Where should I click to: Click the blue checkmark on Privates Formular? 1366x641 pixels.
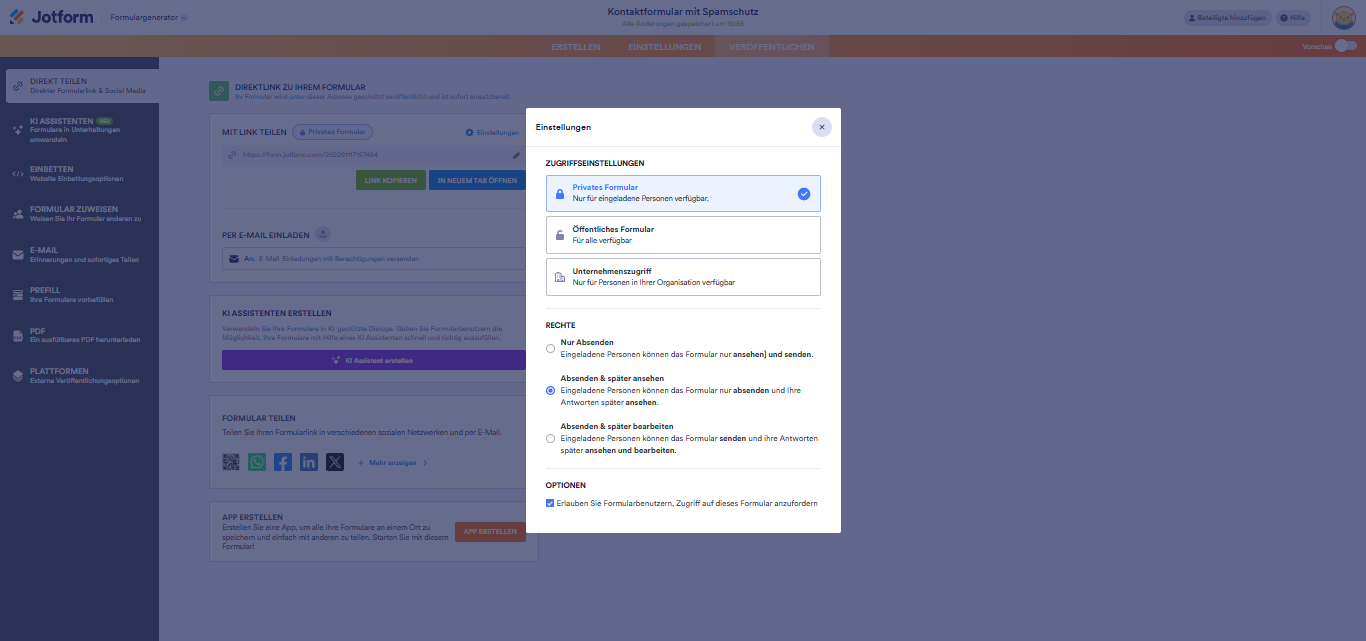(x=804, y=194)
